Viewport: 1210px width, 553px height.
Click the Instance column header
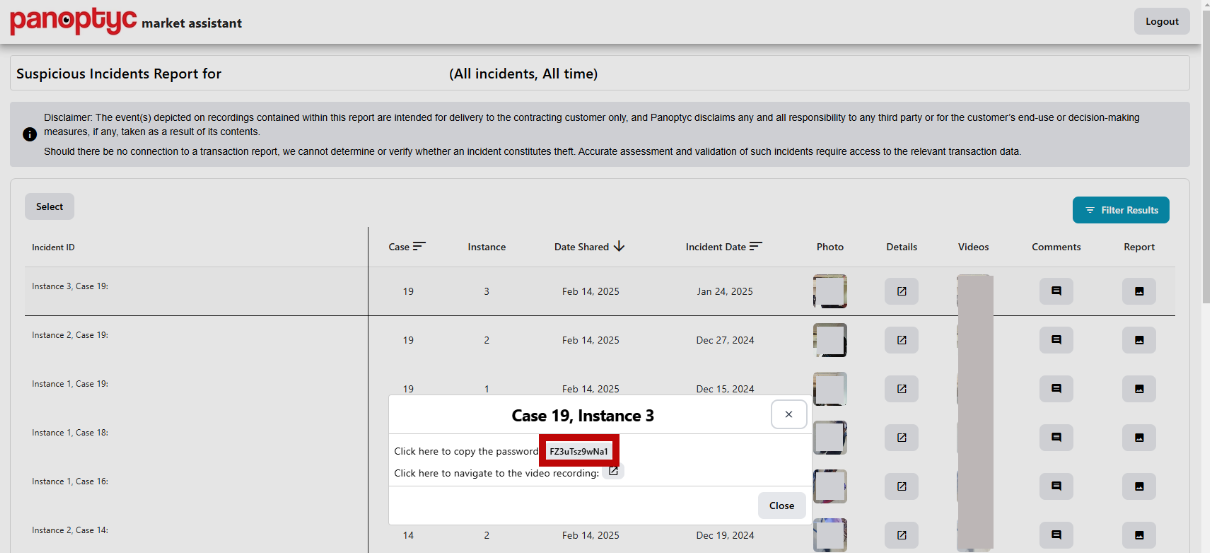click(x=487, y=247)
